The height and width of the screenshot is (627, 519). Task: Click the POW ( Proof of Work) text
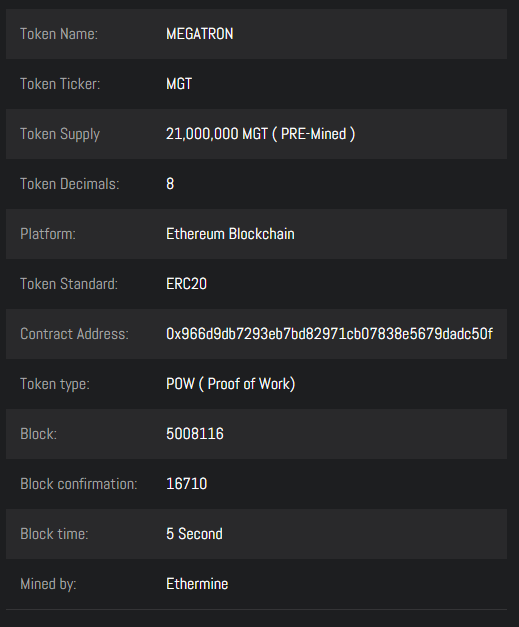pos(231,384)
